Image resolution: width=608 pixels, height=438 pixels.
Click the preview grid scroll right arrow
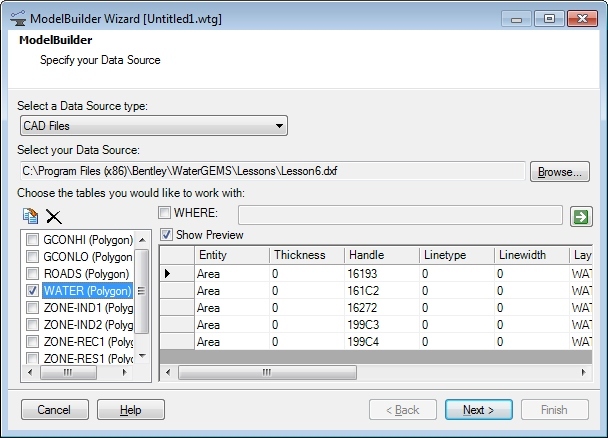(x=584, y=372)
